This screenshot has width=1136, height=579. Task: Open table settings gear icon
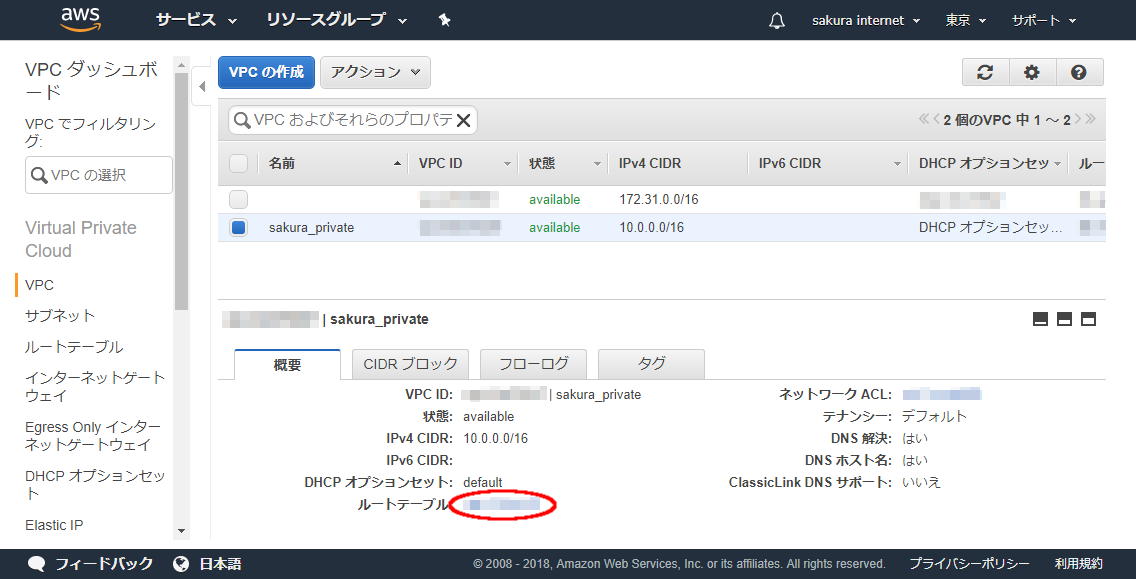pos(1032,72)
